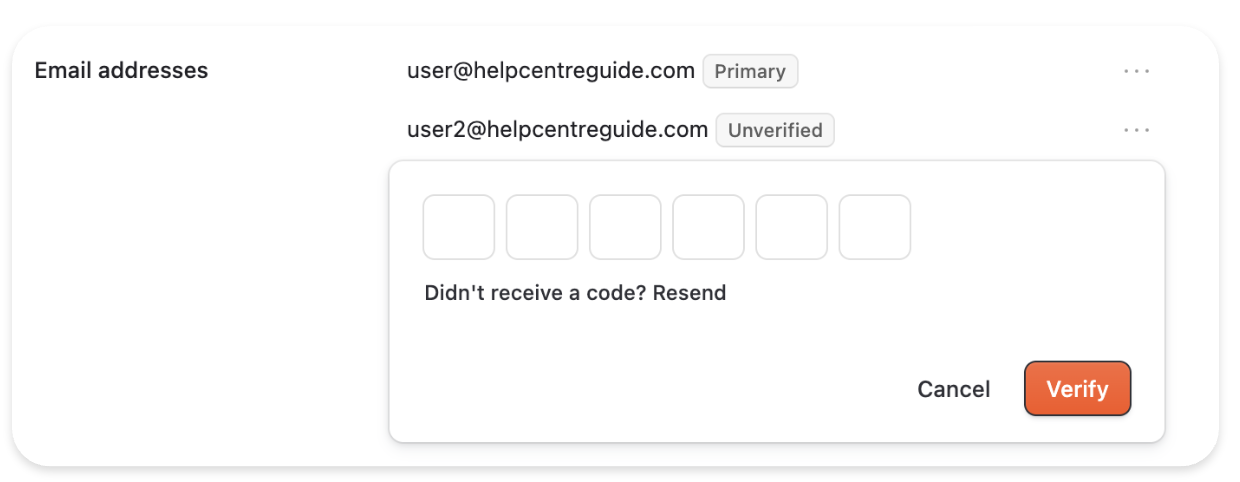Focus the fourth verification code digit box

click(708, 227)
